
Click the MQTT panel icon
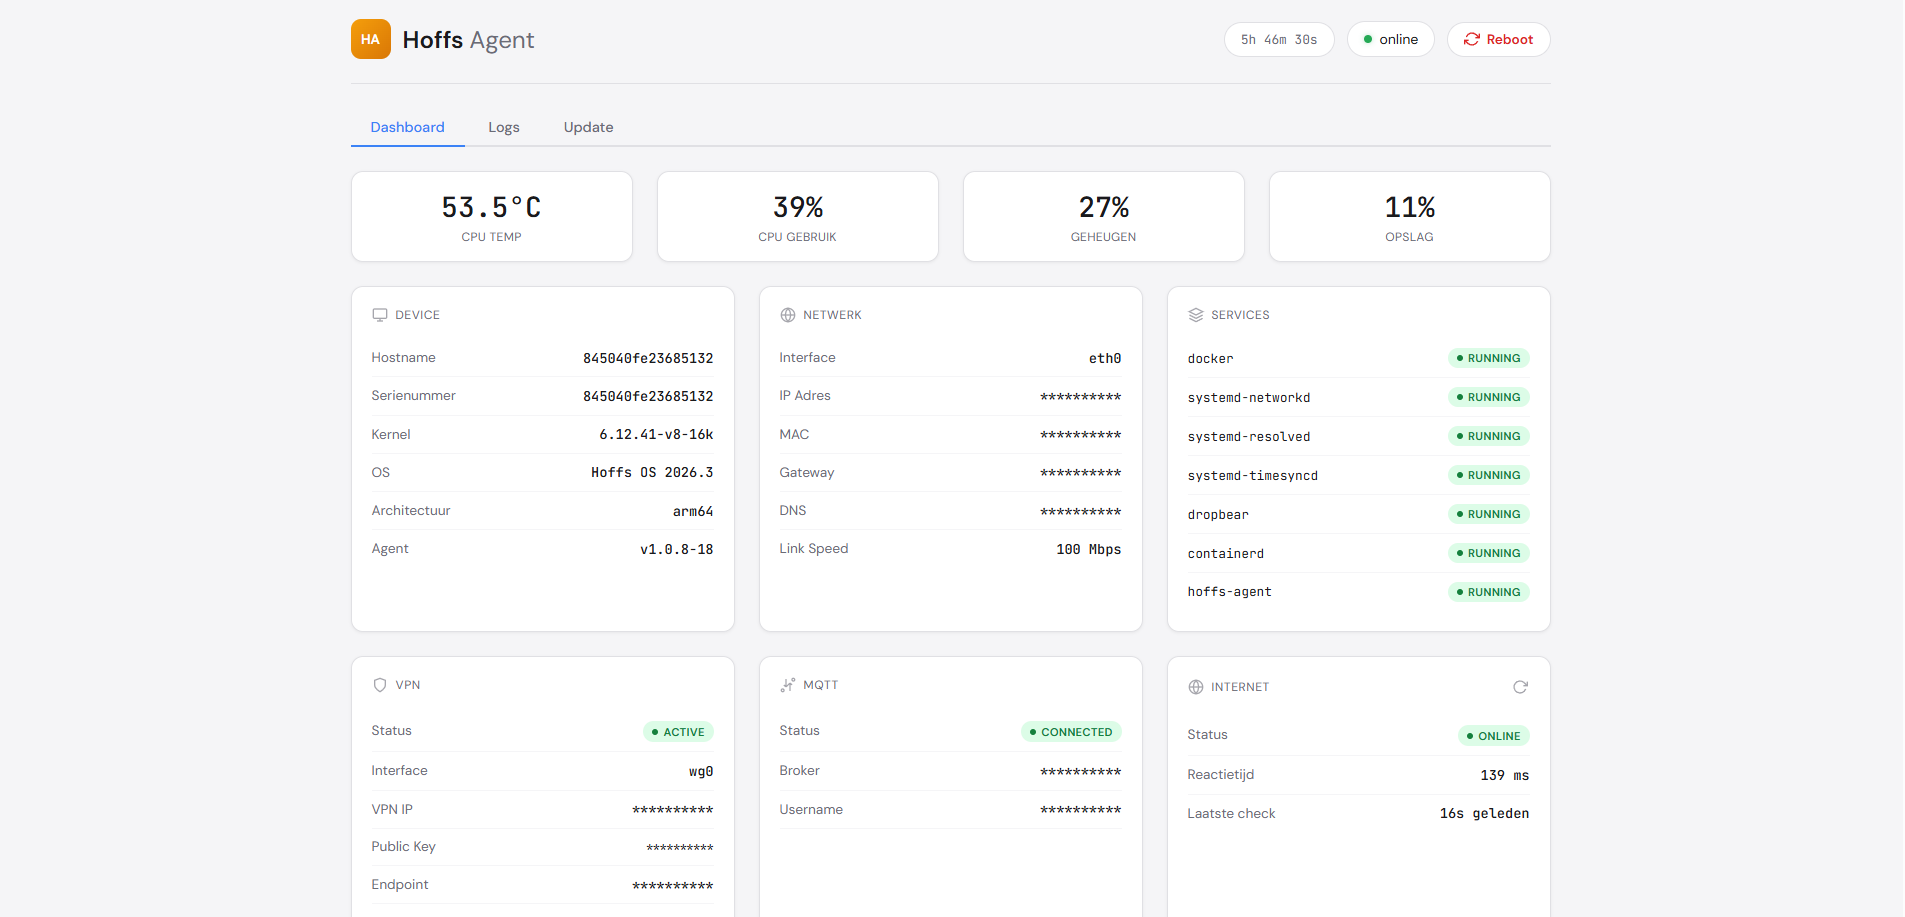tap(788, 685)
